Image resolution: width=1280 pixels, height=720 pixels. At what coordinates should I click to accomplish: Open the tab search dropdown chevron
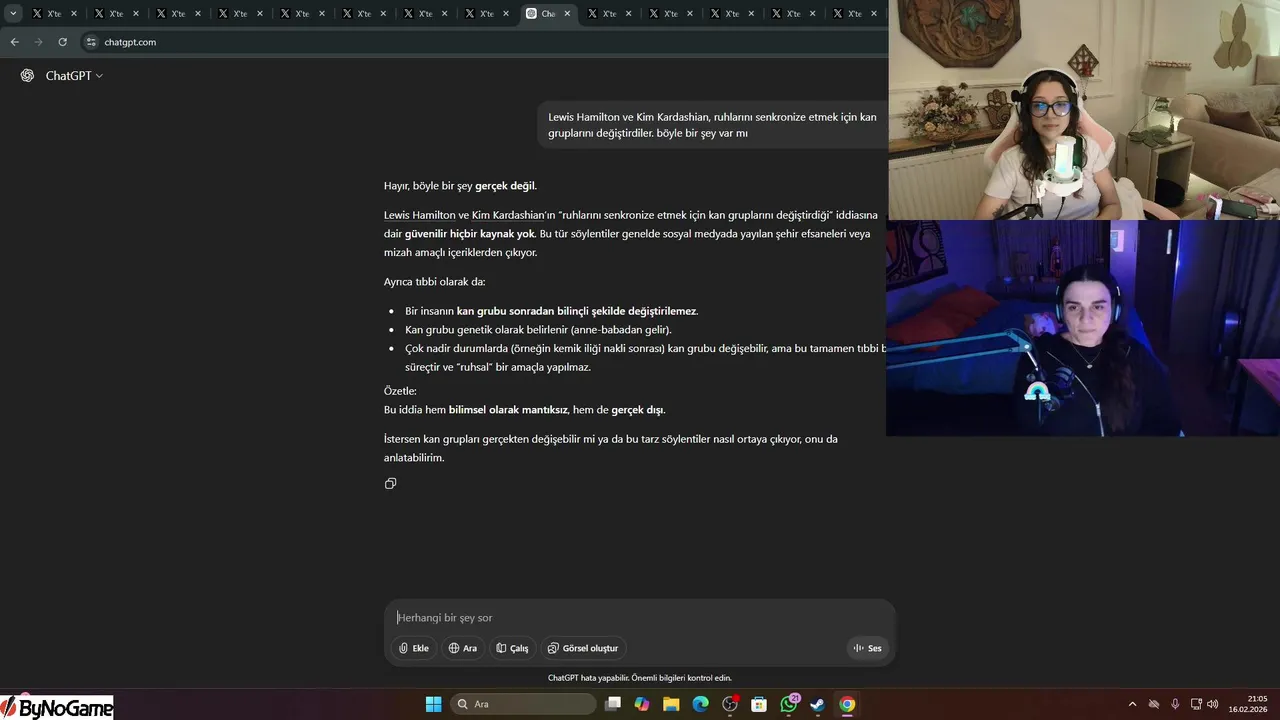13,14
